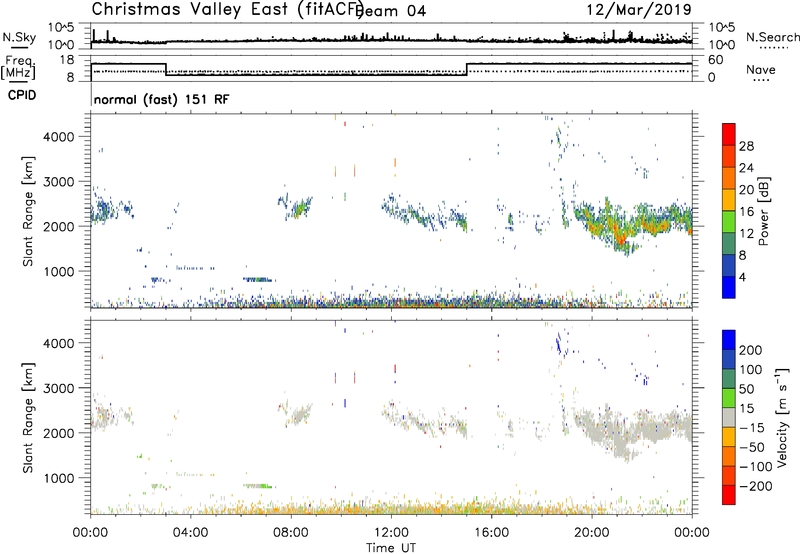This screenshot has height=554, width=800.
Task: Click the '04:00' time tick label
Action: pos(190,533)
